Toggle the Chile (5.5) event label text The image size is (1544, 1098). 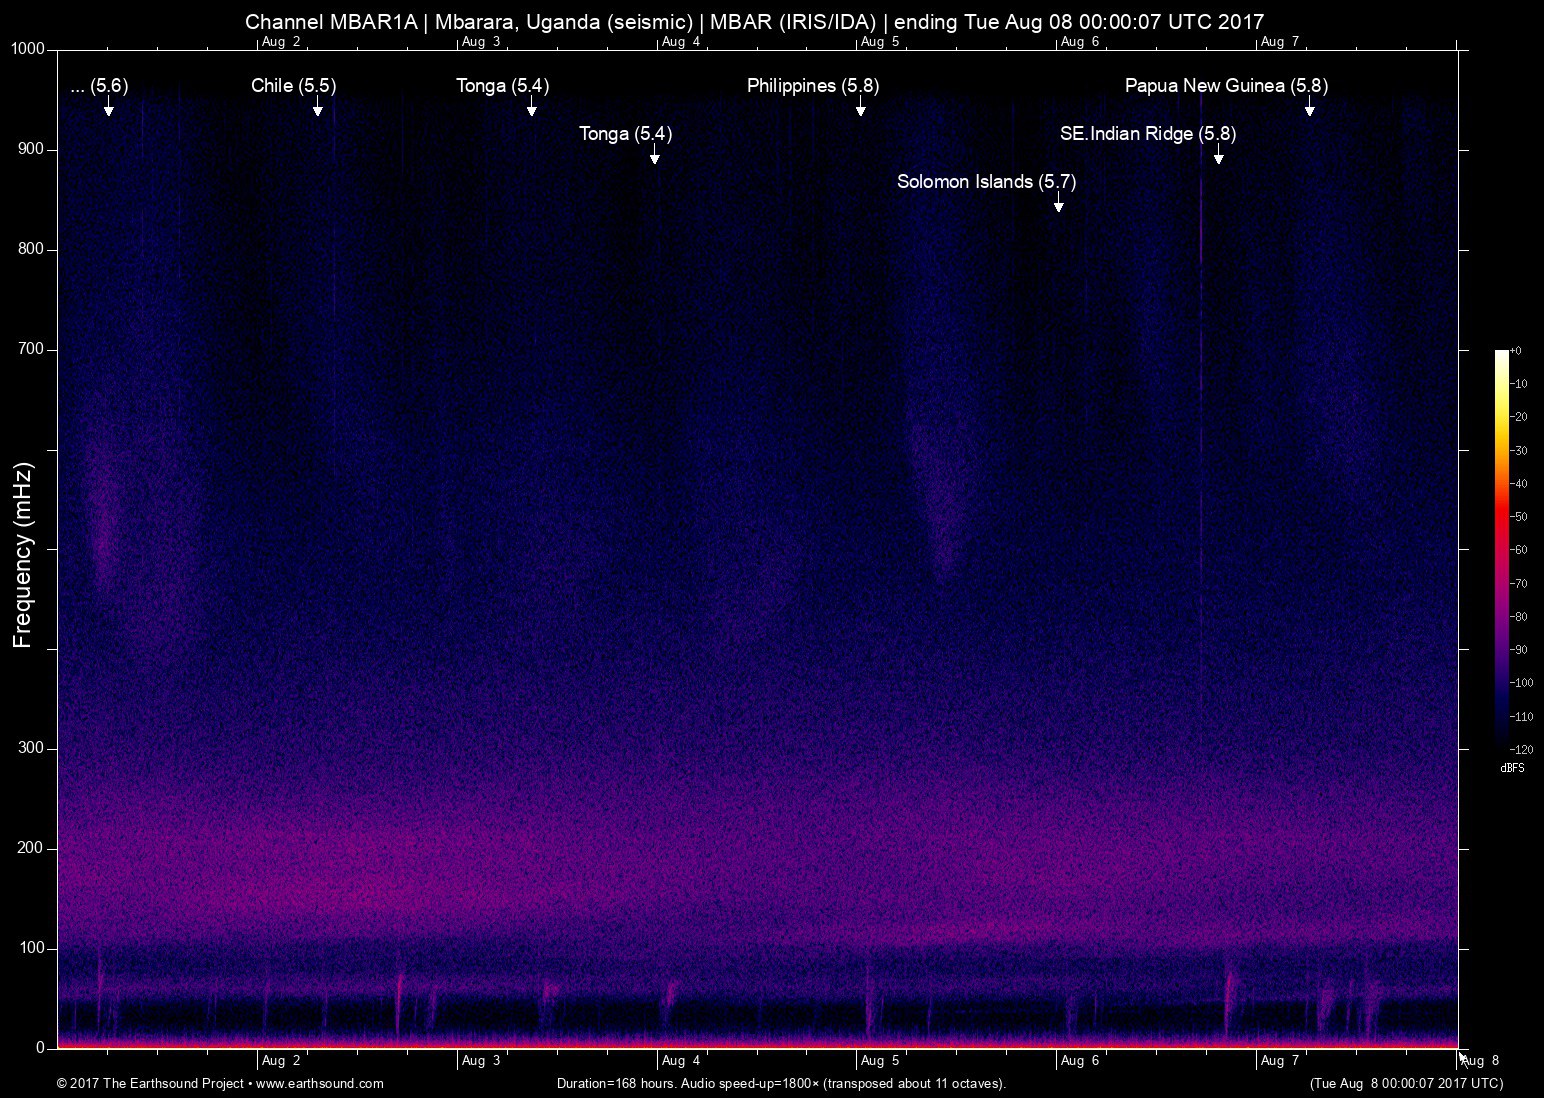294,86
